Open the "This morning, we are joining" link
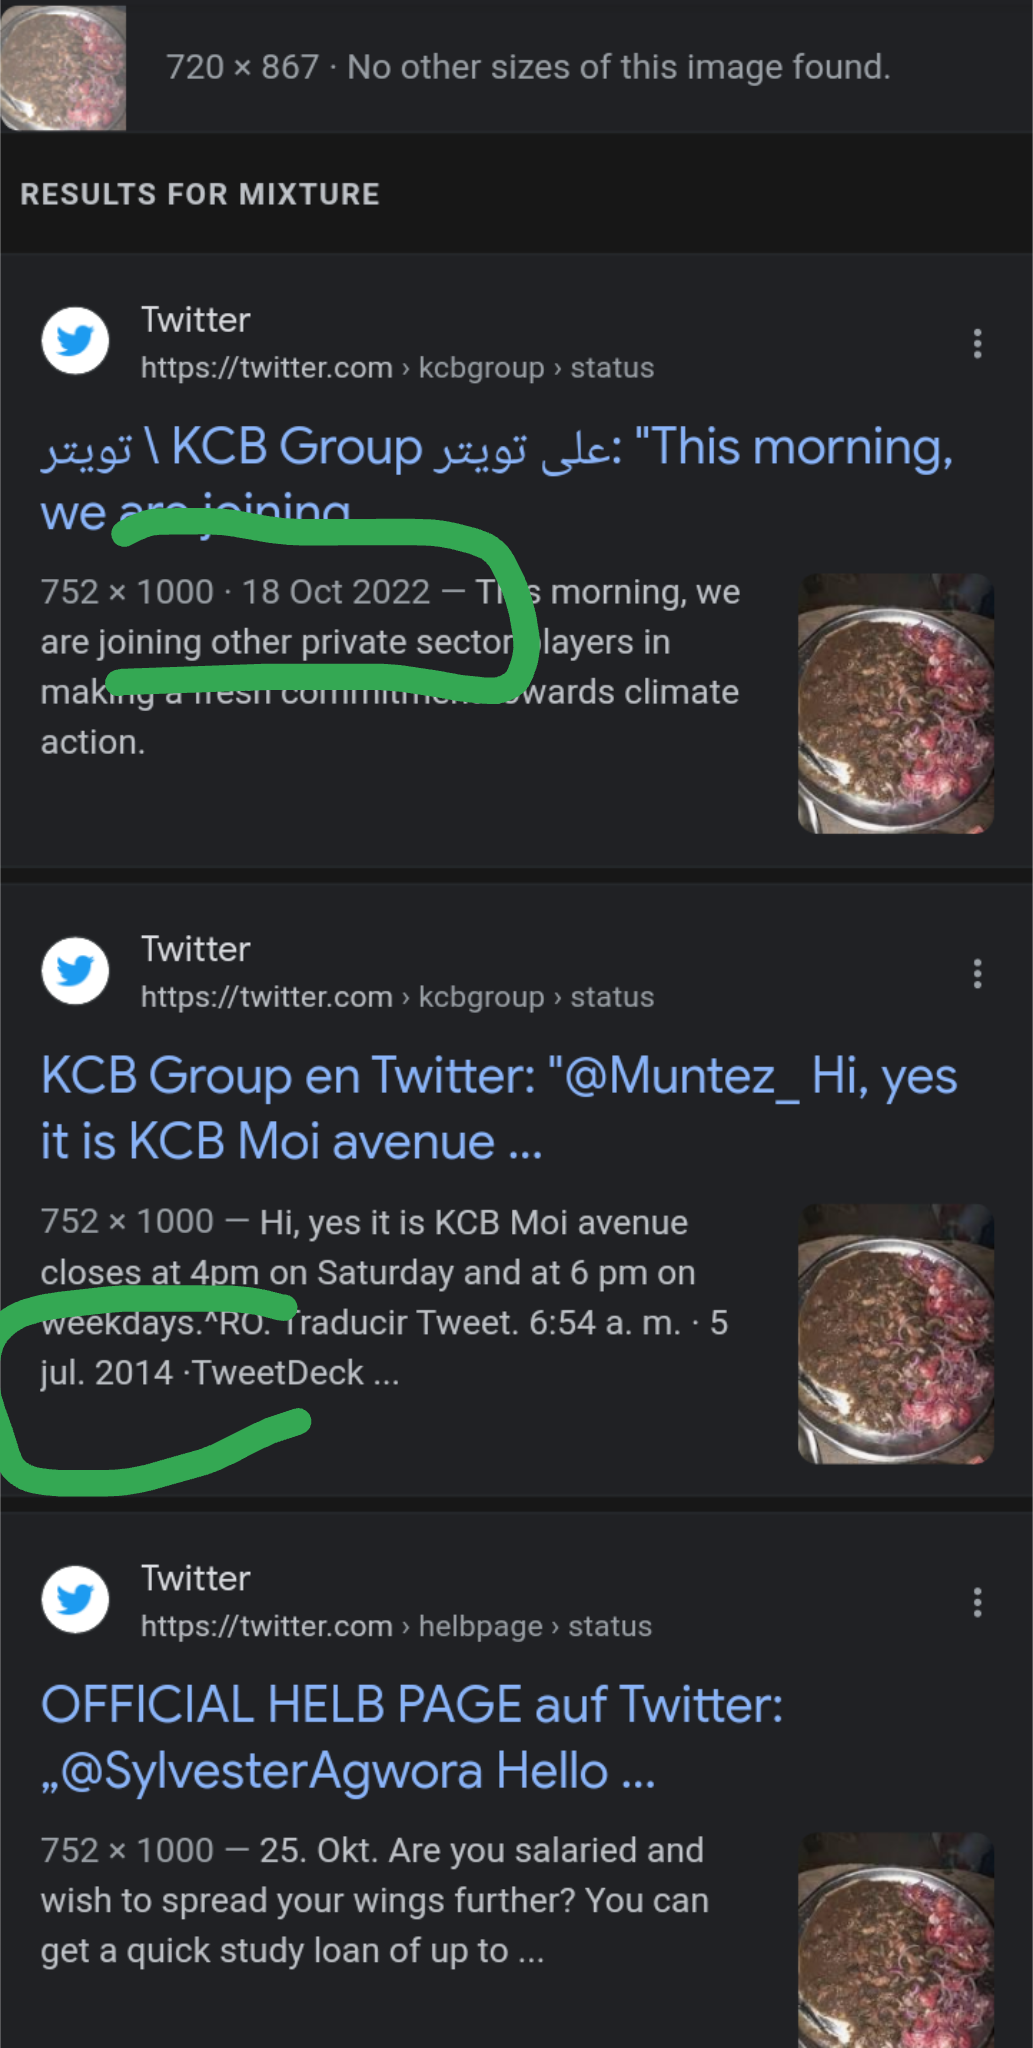This screenshot has width=1033, height=2048. (x=495, y=447)
